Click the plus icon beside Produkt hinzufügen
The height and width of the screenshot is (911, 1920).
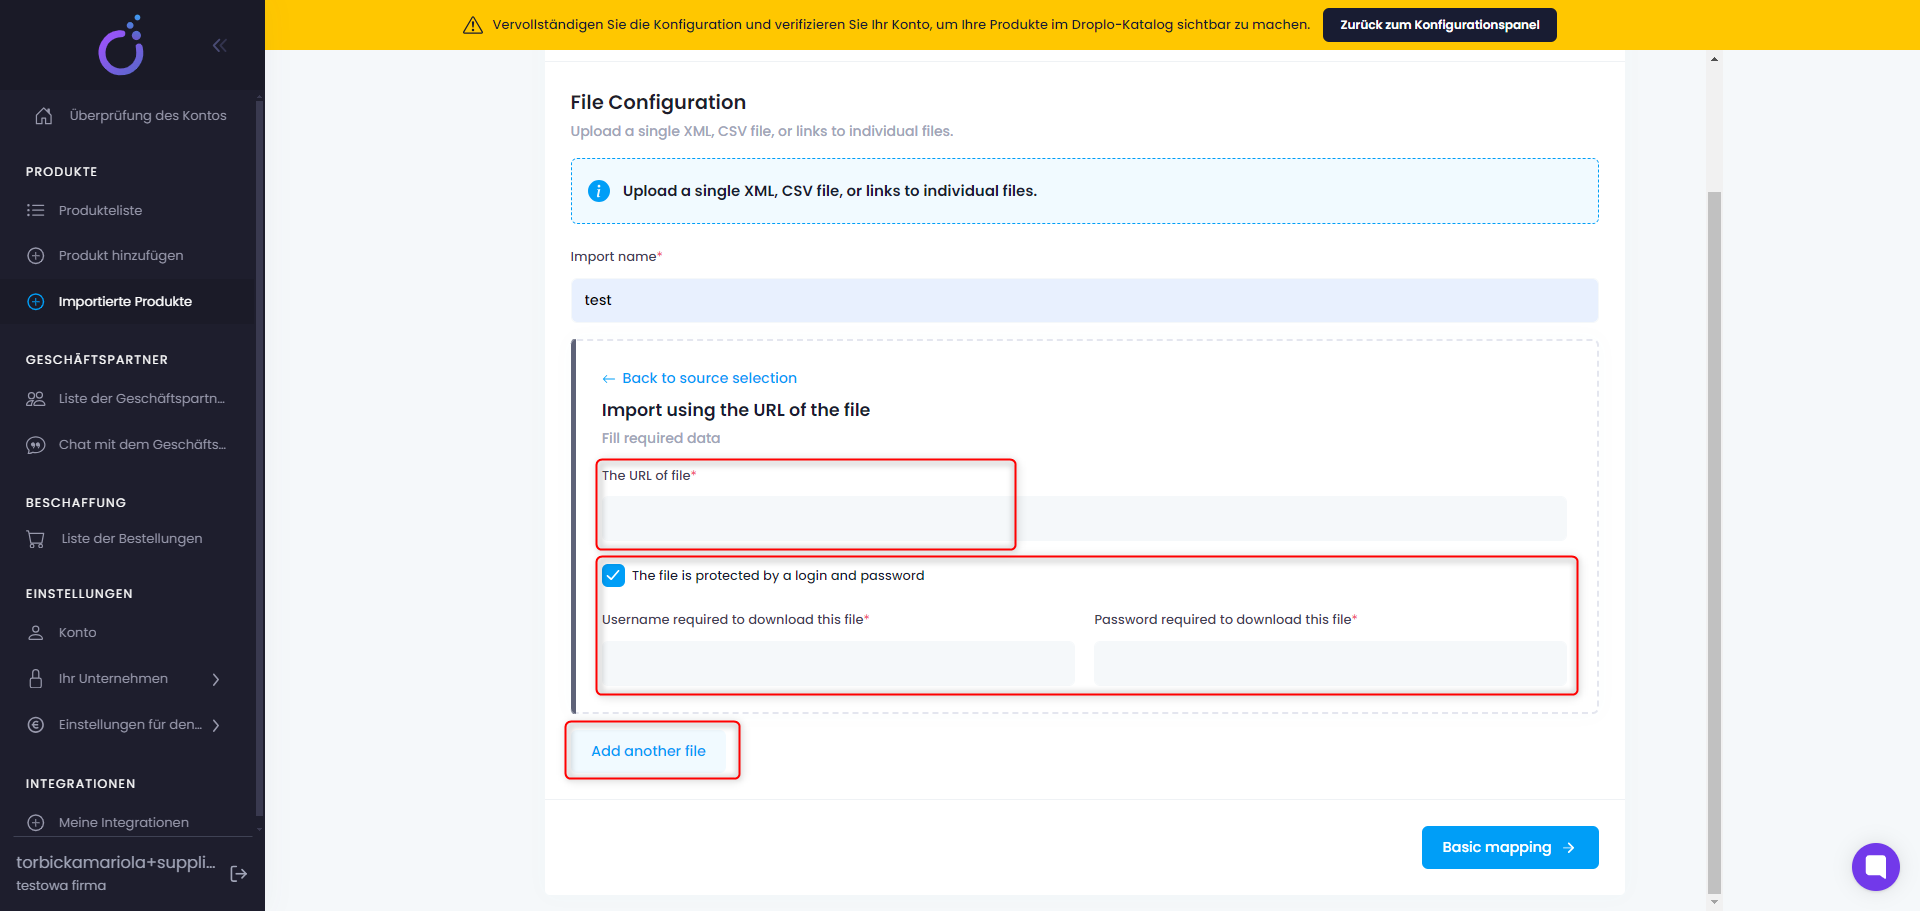pyautogui.click(x=36, y=256)
